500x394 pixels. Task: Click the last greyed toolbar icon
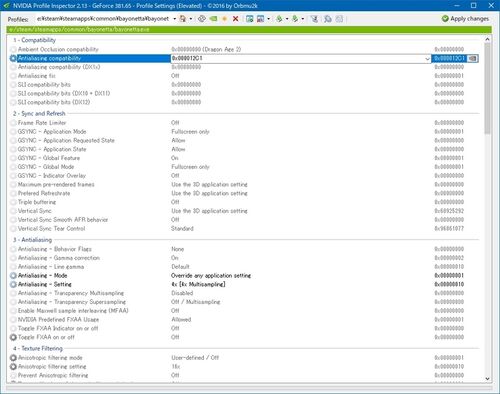[339, 19]
